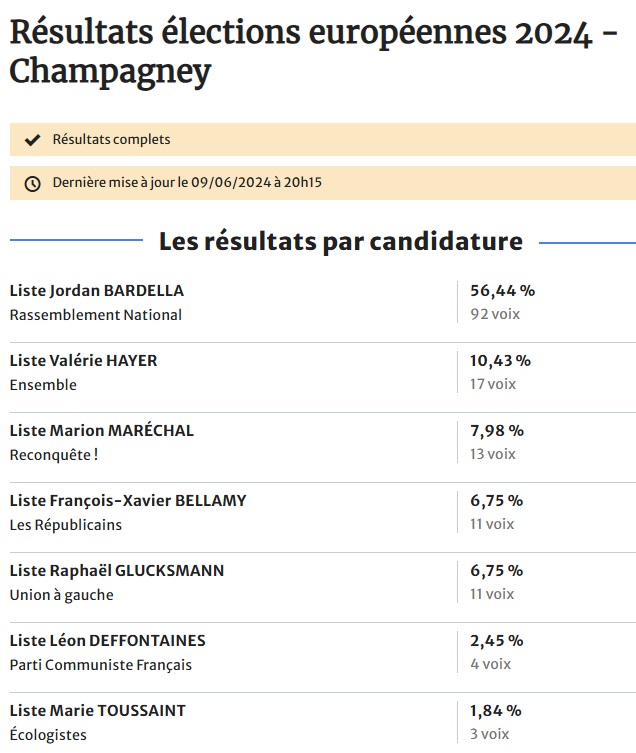Click the Rassemblement National party label
Image resolution: width=636 pixels, height=753 pixels.
[96, 315]
